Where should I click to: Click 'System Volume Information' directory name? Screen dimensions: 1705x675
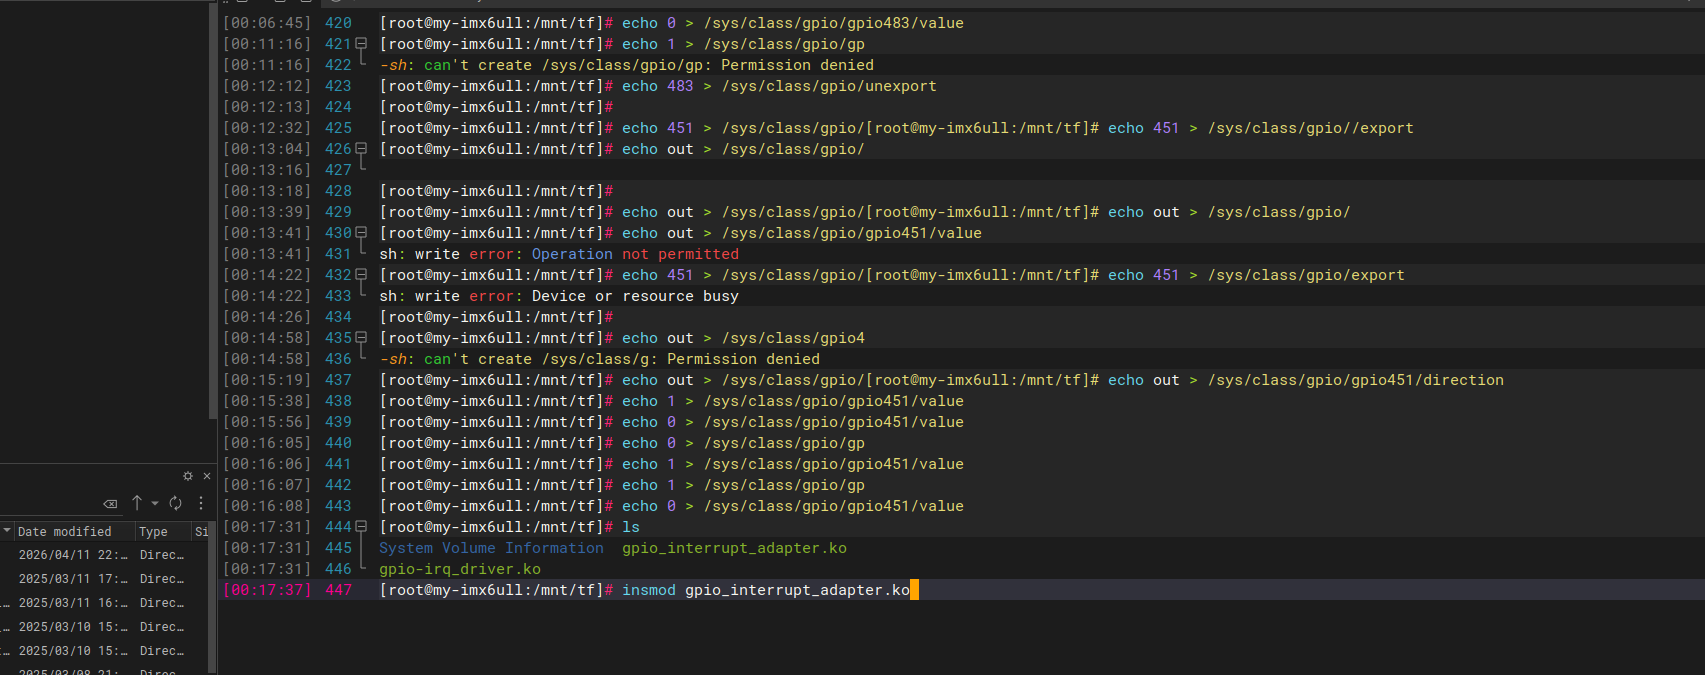(x=491, y=548)
